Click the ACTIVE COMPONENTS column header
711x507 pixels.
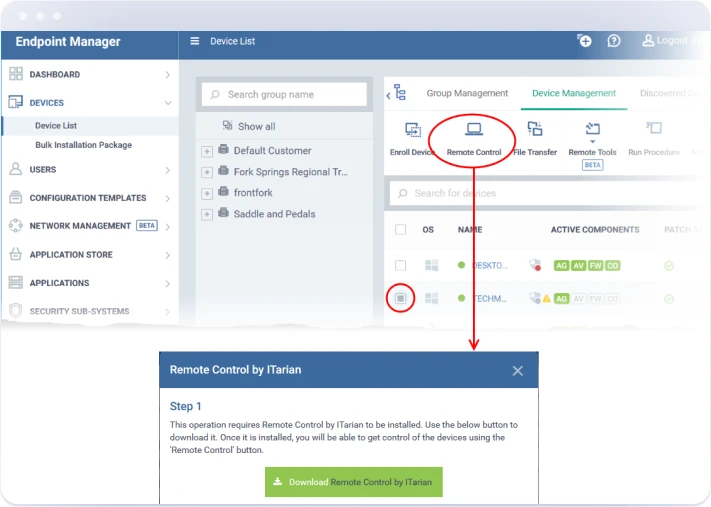coord(595,229)
